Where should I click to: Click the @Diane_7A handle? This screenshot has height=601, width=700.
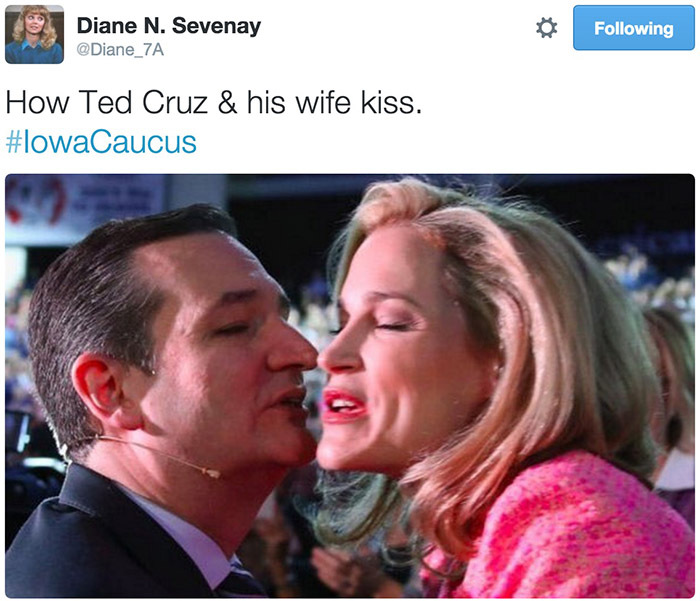pyautogui.click(x=120, y=49)
